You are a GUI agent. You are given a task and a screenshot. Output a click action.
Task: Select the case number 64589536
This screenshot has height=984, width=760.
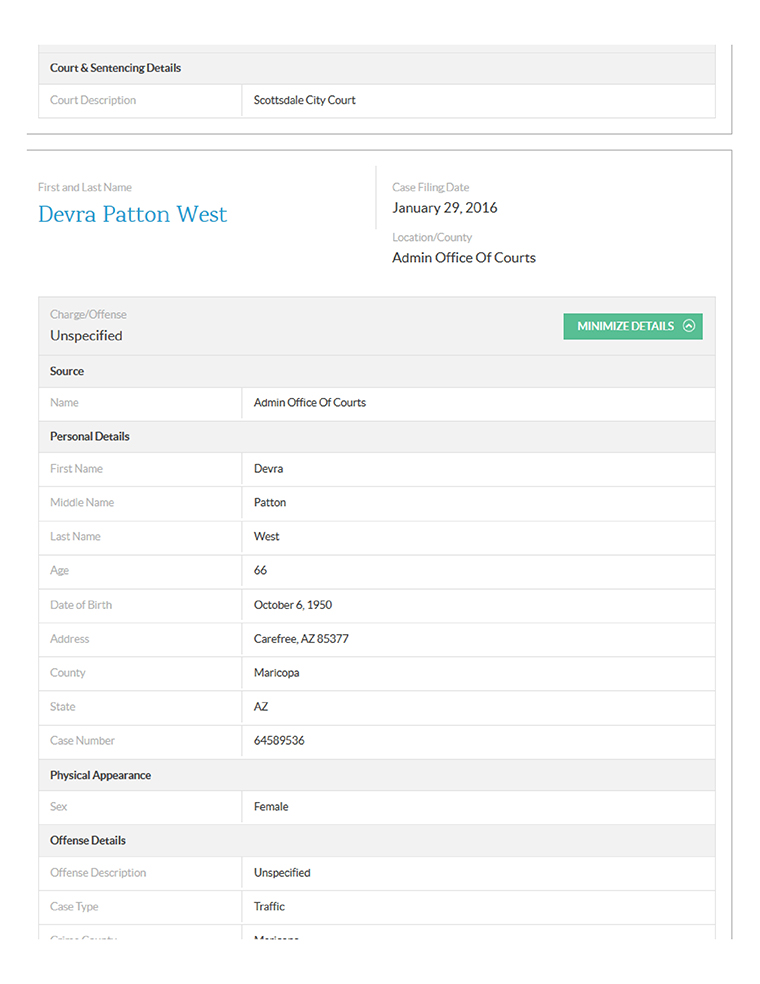279,741
